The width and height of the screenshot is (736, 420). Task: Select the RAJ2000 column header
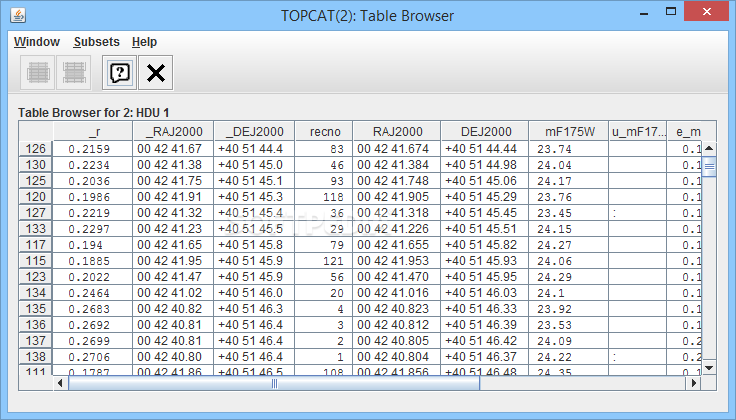pos(397,131)
